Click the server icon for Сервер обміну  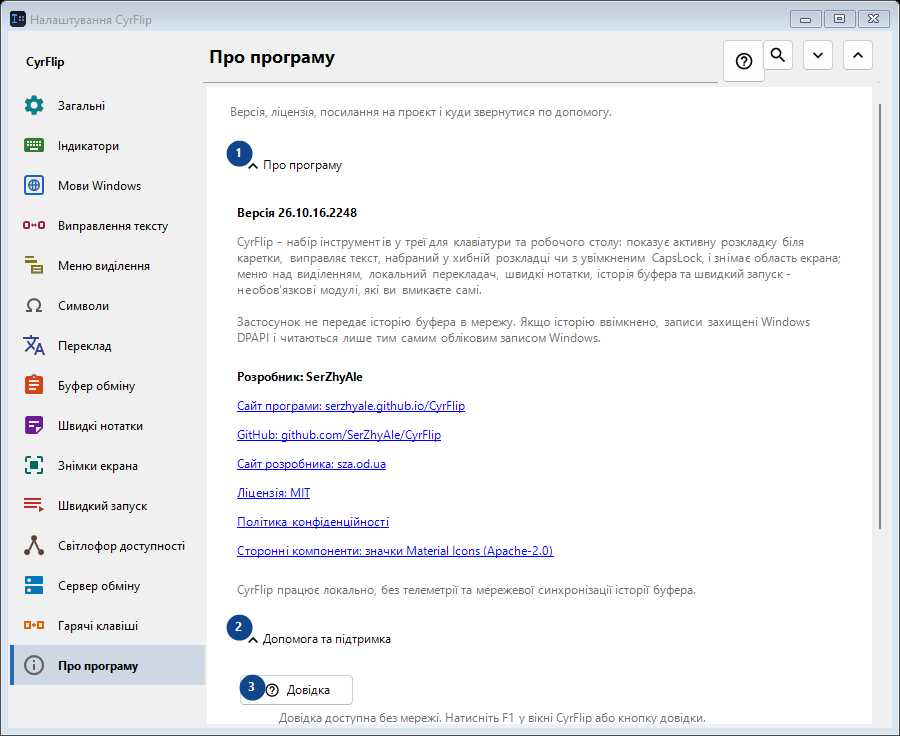tap(34, 586)
